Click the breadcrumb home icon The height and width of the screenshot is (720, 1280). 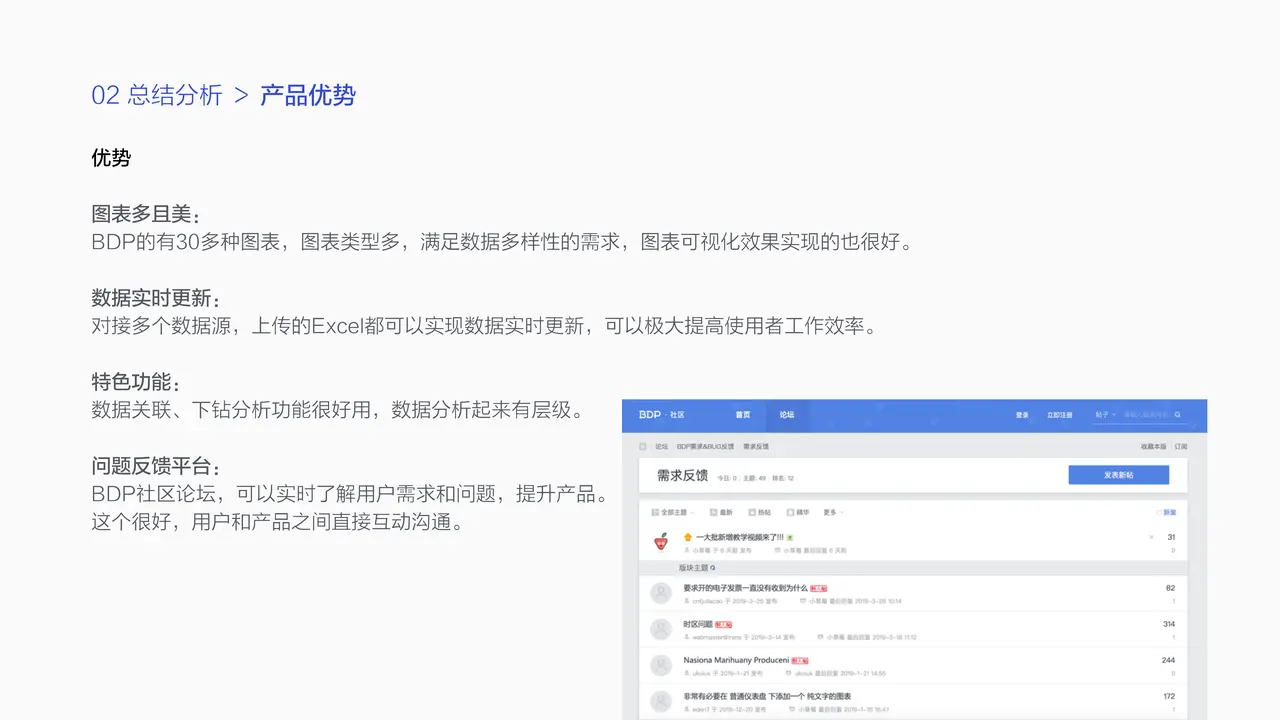click(643, 447)
